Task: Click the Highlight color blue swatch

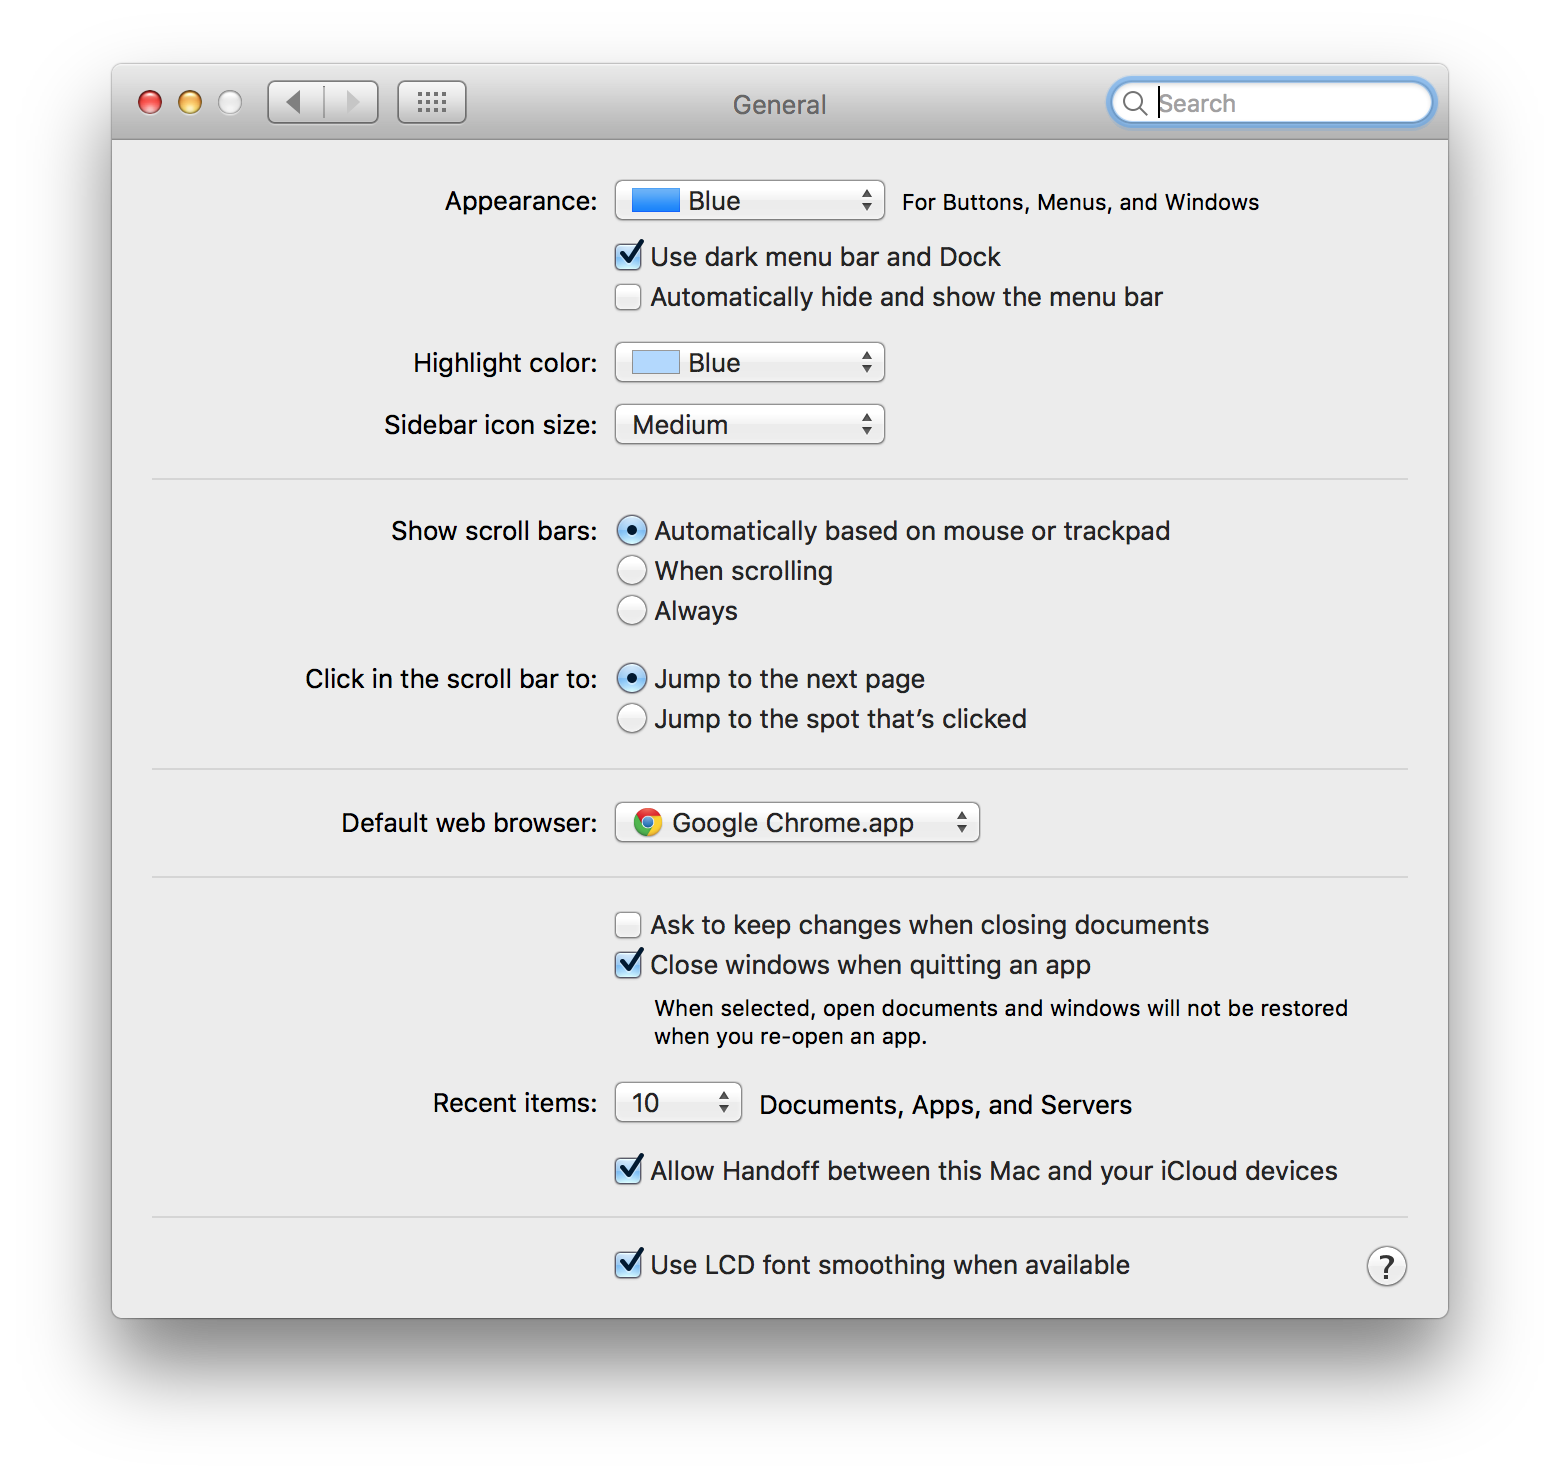Action: tap(656, 362)
